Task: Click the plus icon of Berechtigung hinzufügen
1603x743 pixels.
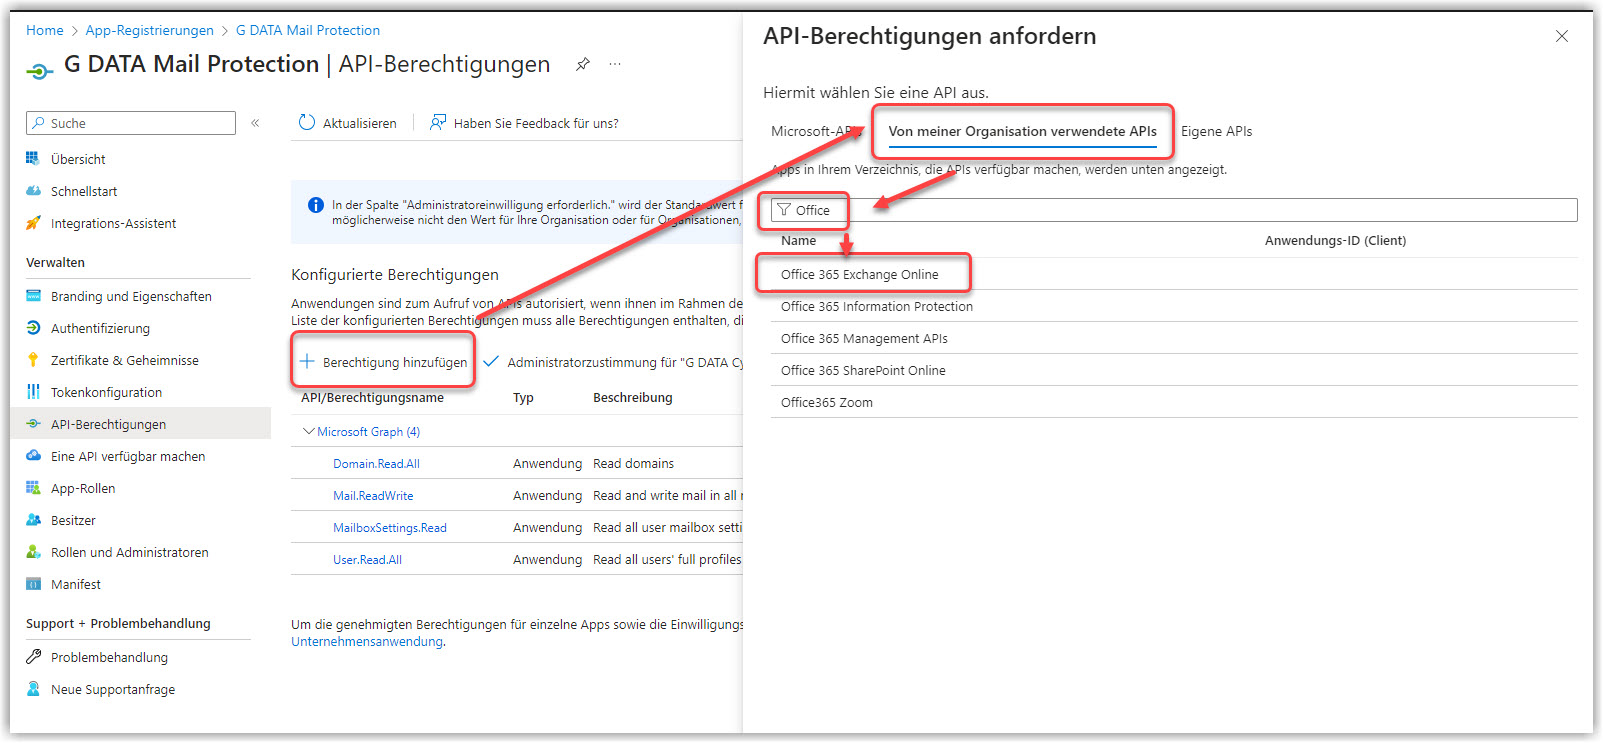Action: click(307, 362)
